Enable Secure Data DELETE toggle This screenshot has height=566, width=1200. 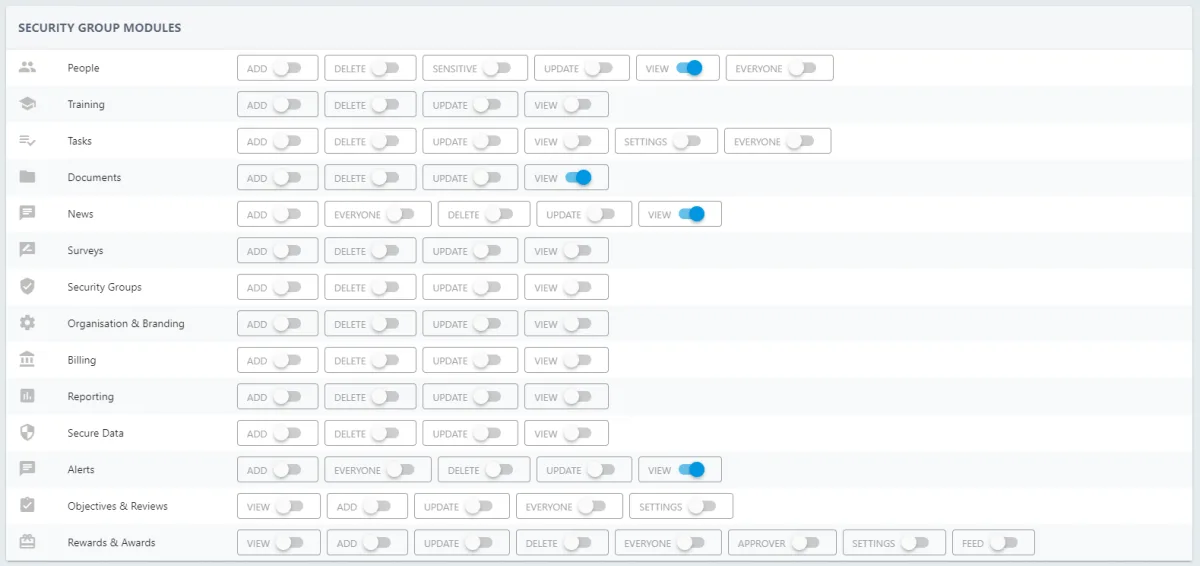coord(385,433)
